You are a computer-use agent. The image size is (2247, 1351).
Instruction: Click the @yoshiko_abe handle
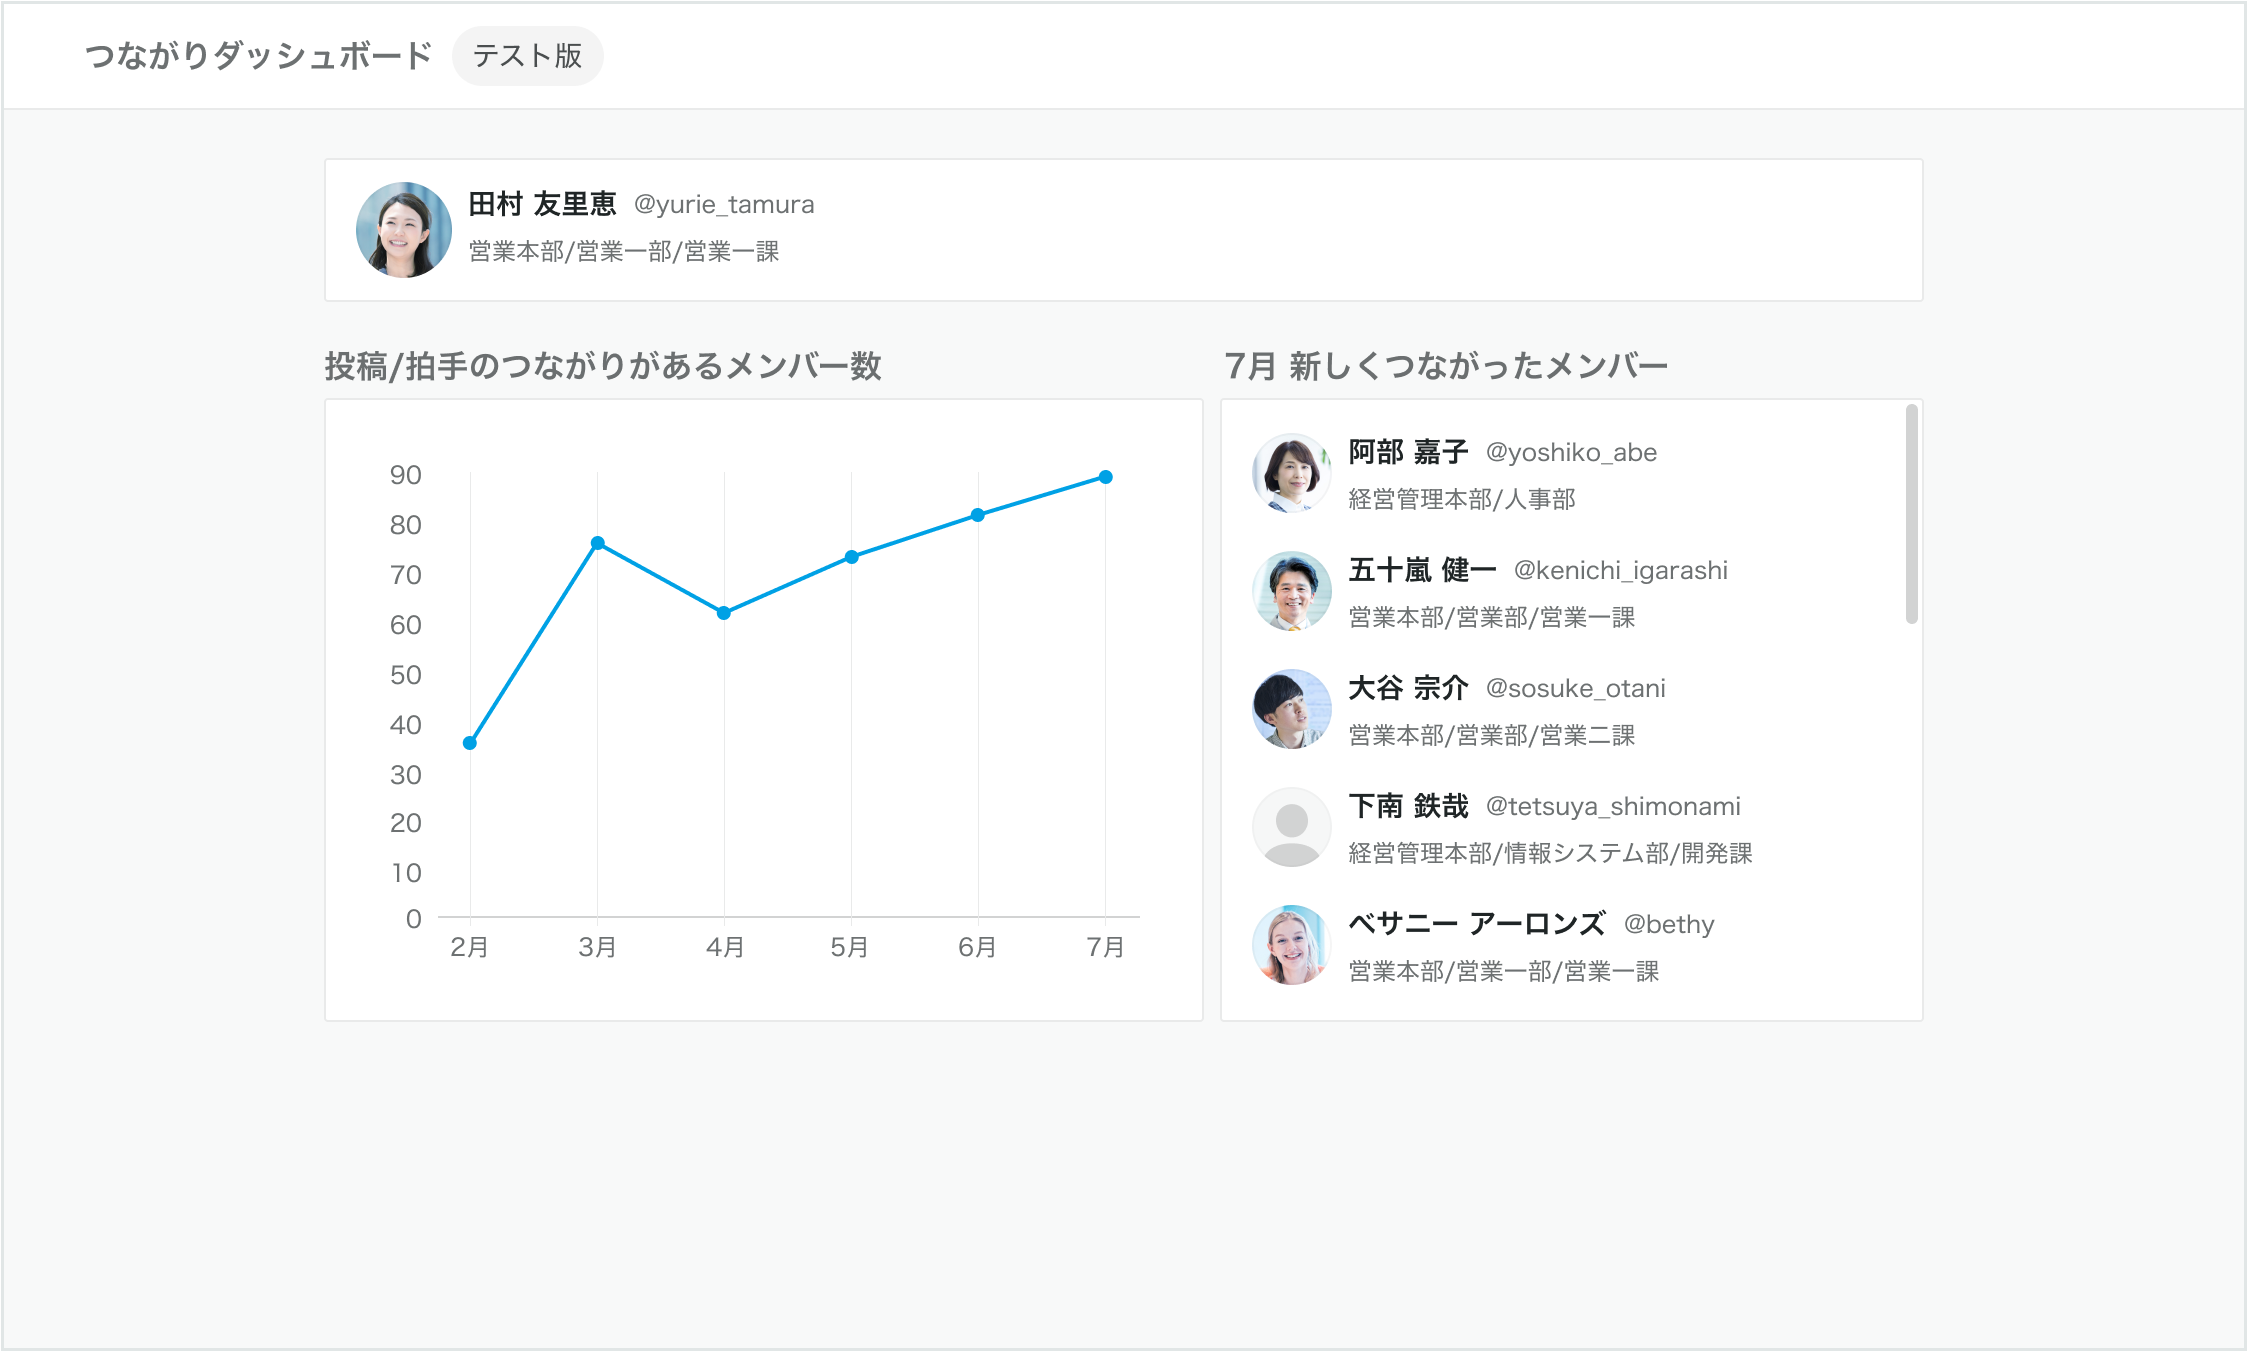[x=1571, y=453]
